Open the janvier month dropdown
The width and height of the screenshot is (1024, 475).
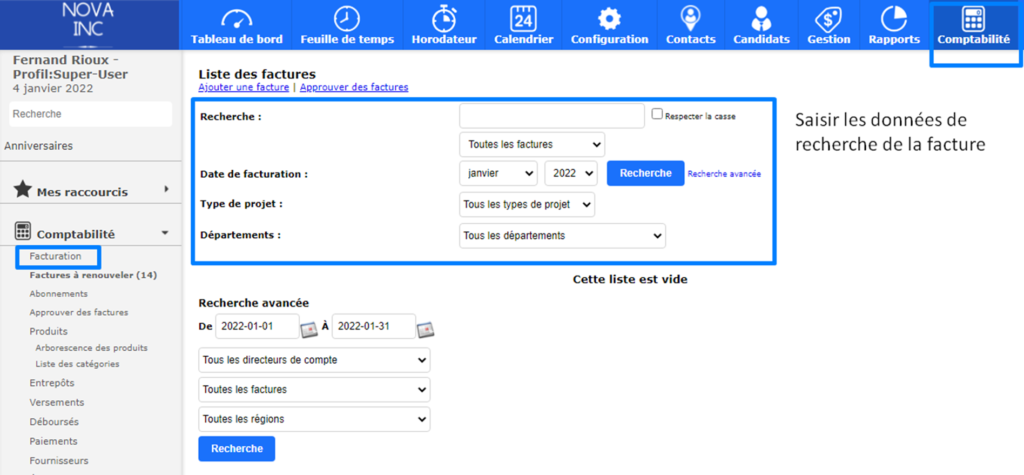498,173
